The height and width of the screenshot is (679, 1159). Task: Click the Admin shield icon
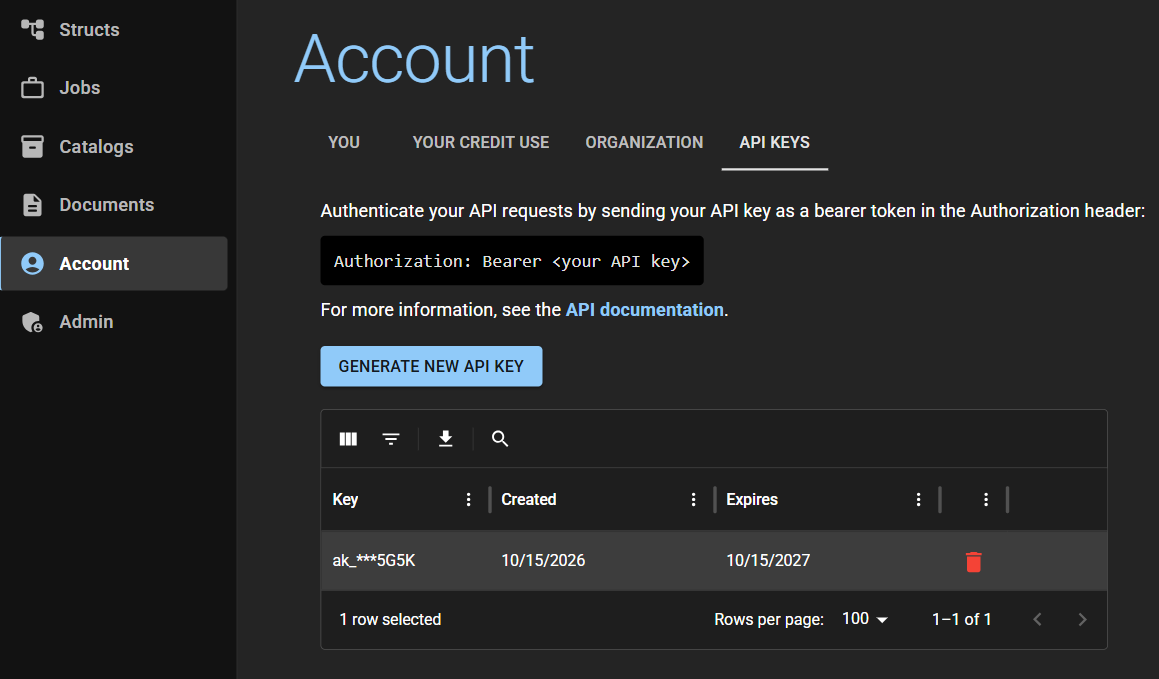click(33, 322)
